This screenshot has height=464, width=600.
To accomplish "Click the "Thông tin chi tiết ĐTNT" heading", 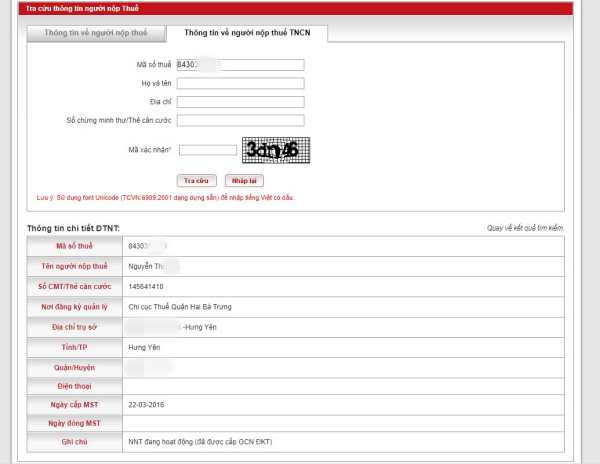I will click(x=74, y=229).
